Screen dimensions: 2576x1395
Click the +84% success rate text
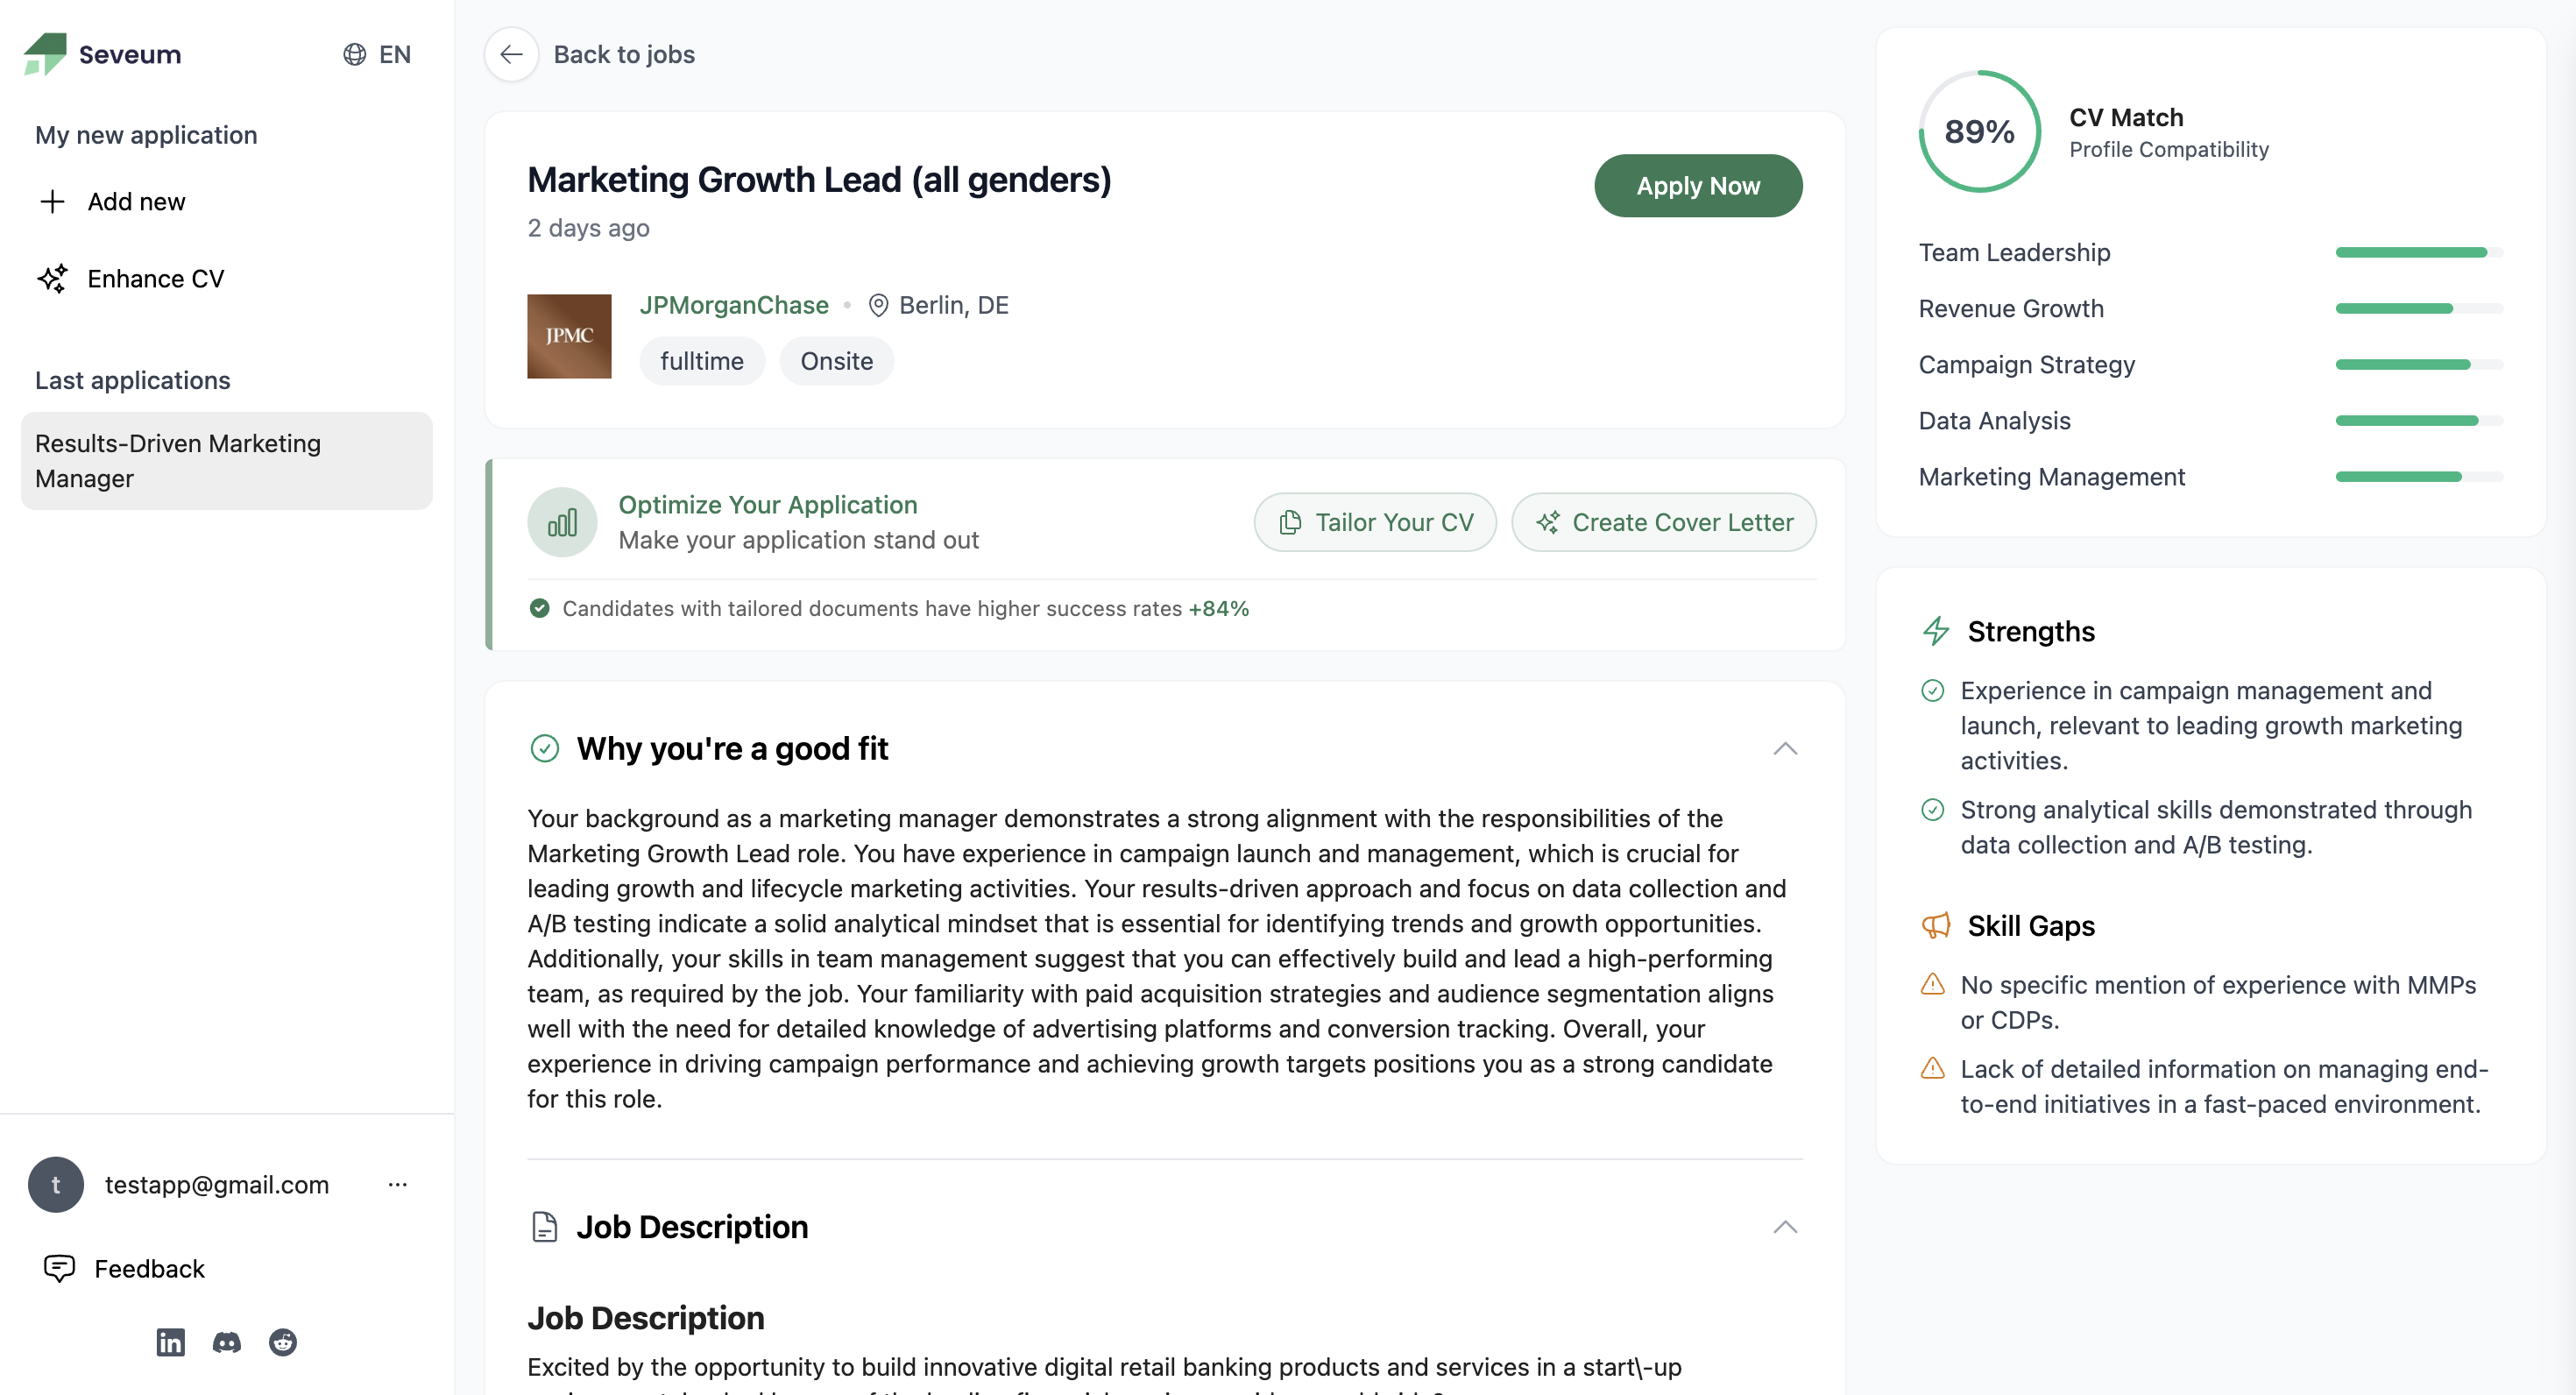click(1218, 608)
